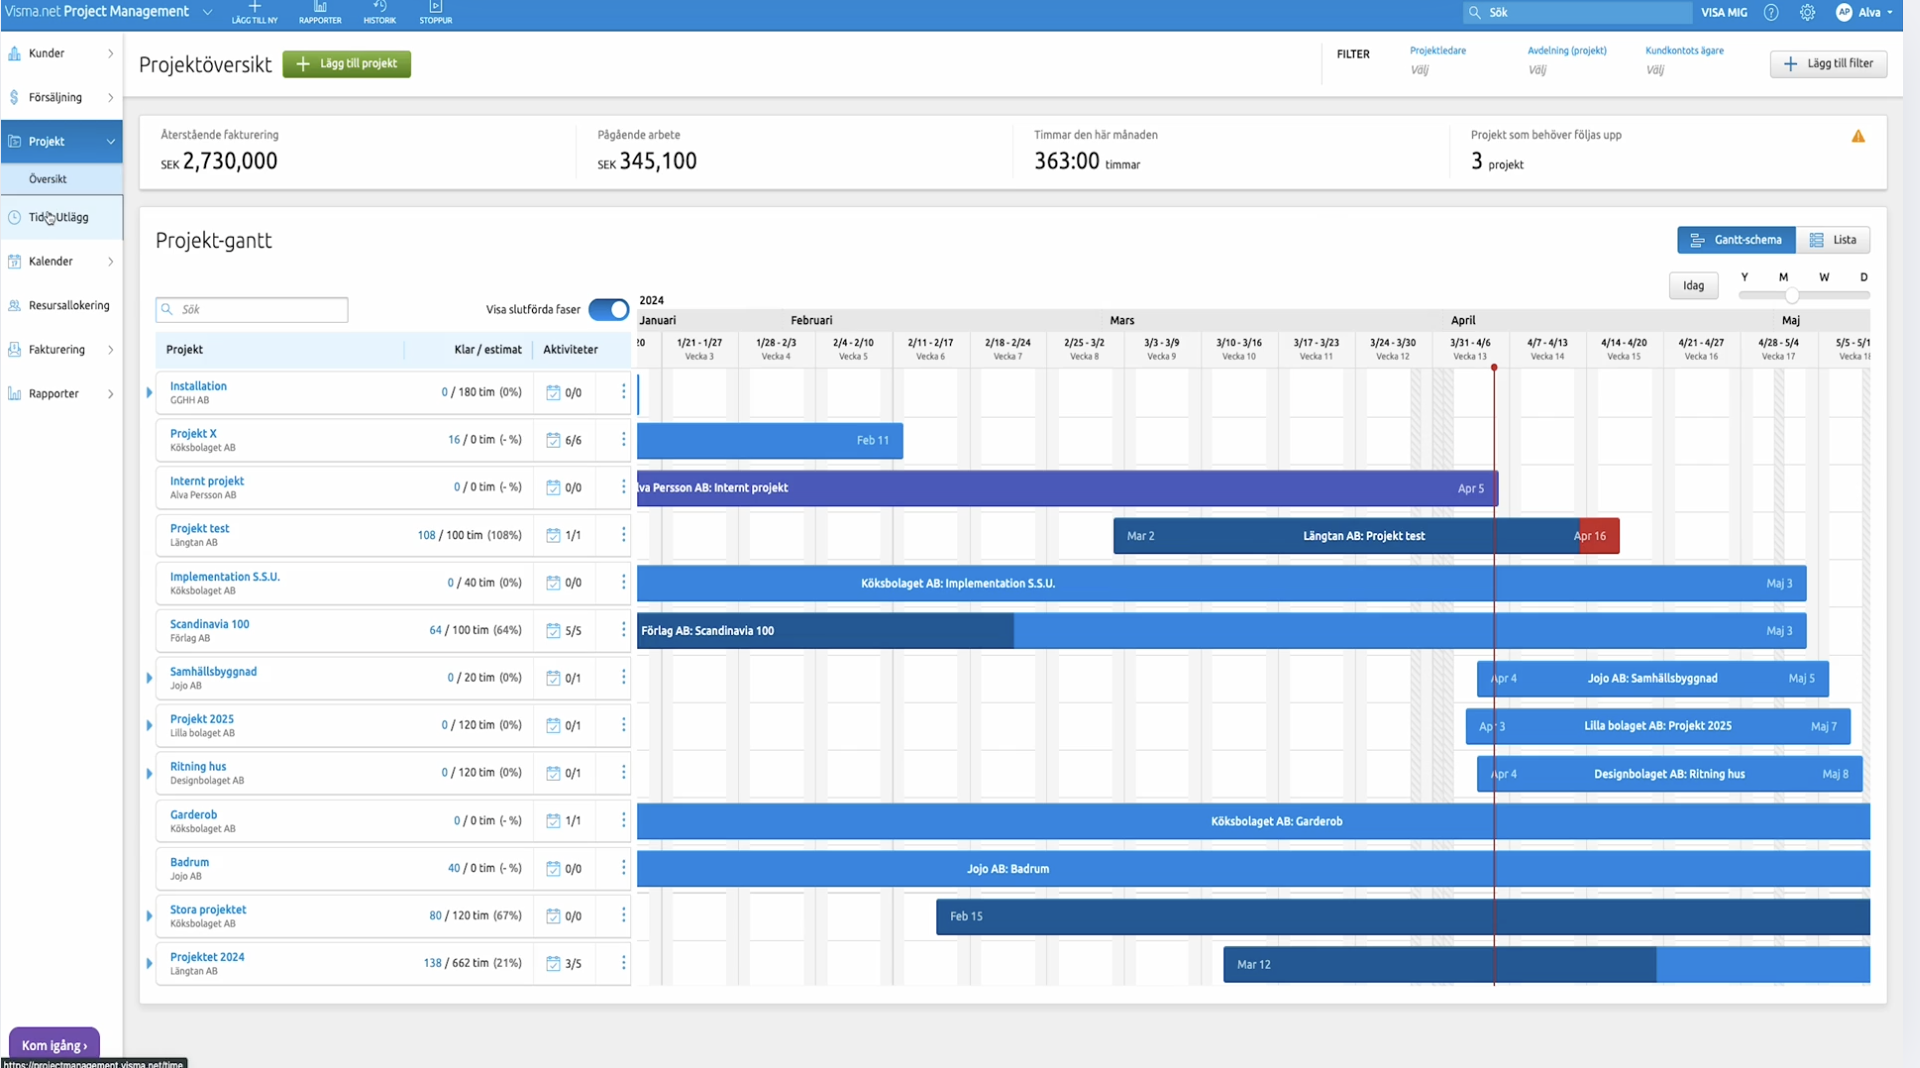Open three-dot menu for Projekt test row
The height and width of the screenshot is (1068, 1920).
[x=623, y=535]
